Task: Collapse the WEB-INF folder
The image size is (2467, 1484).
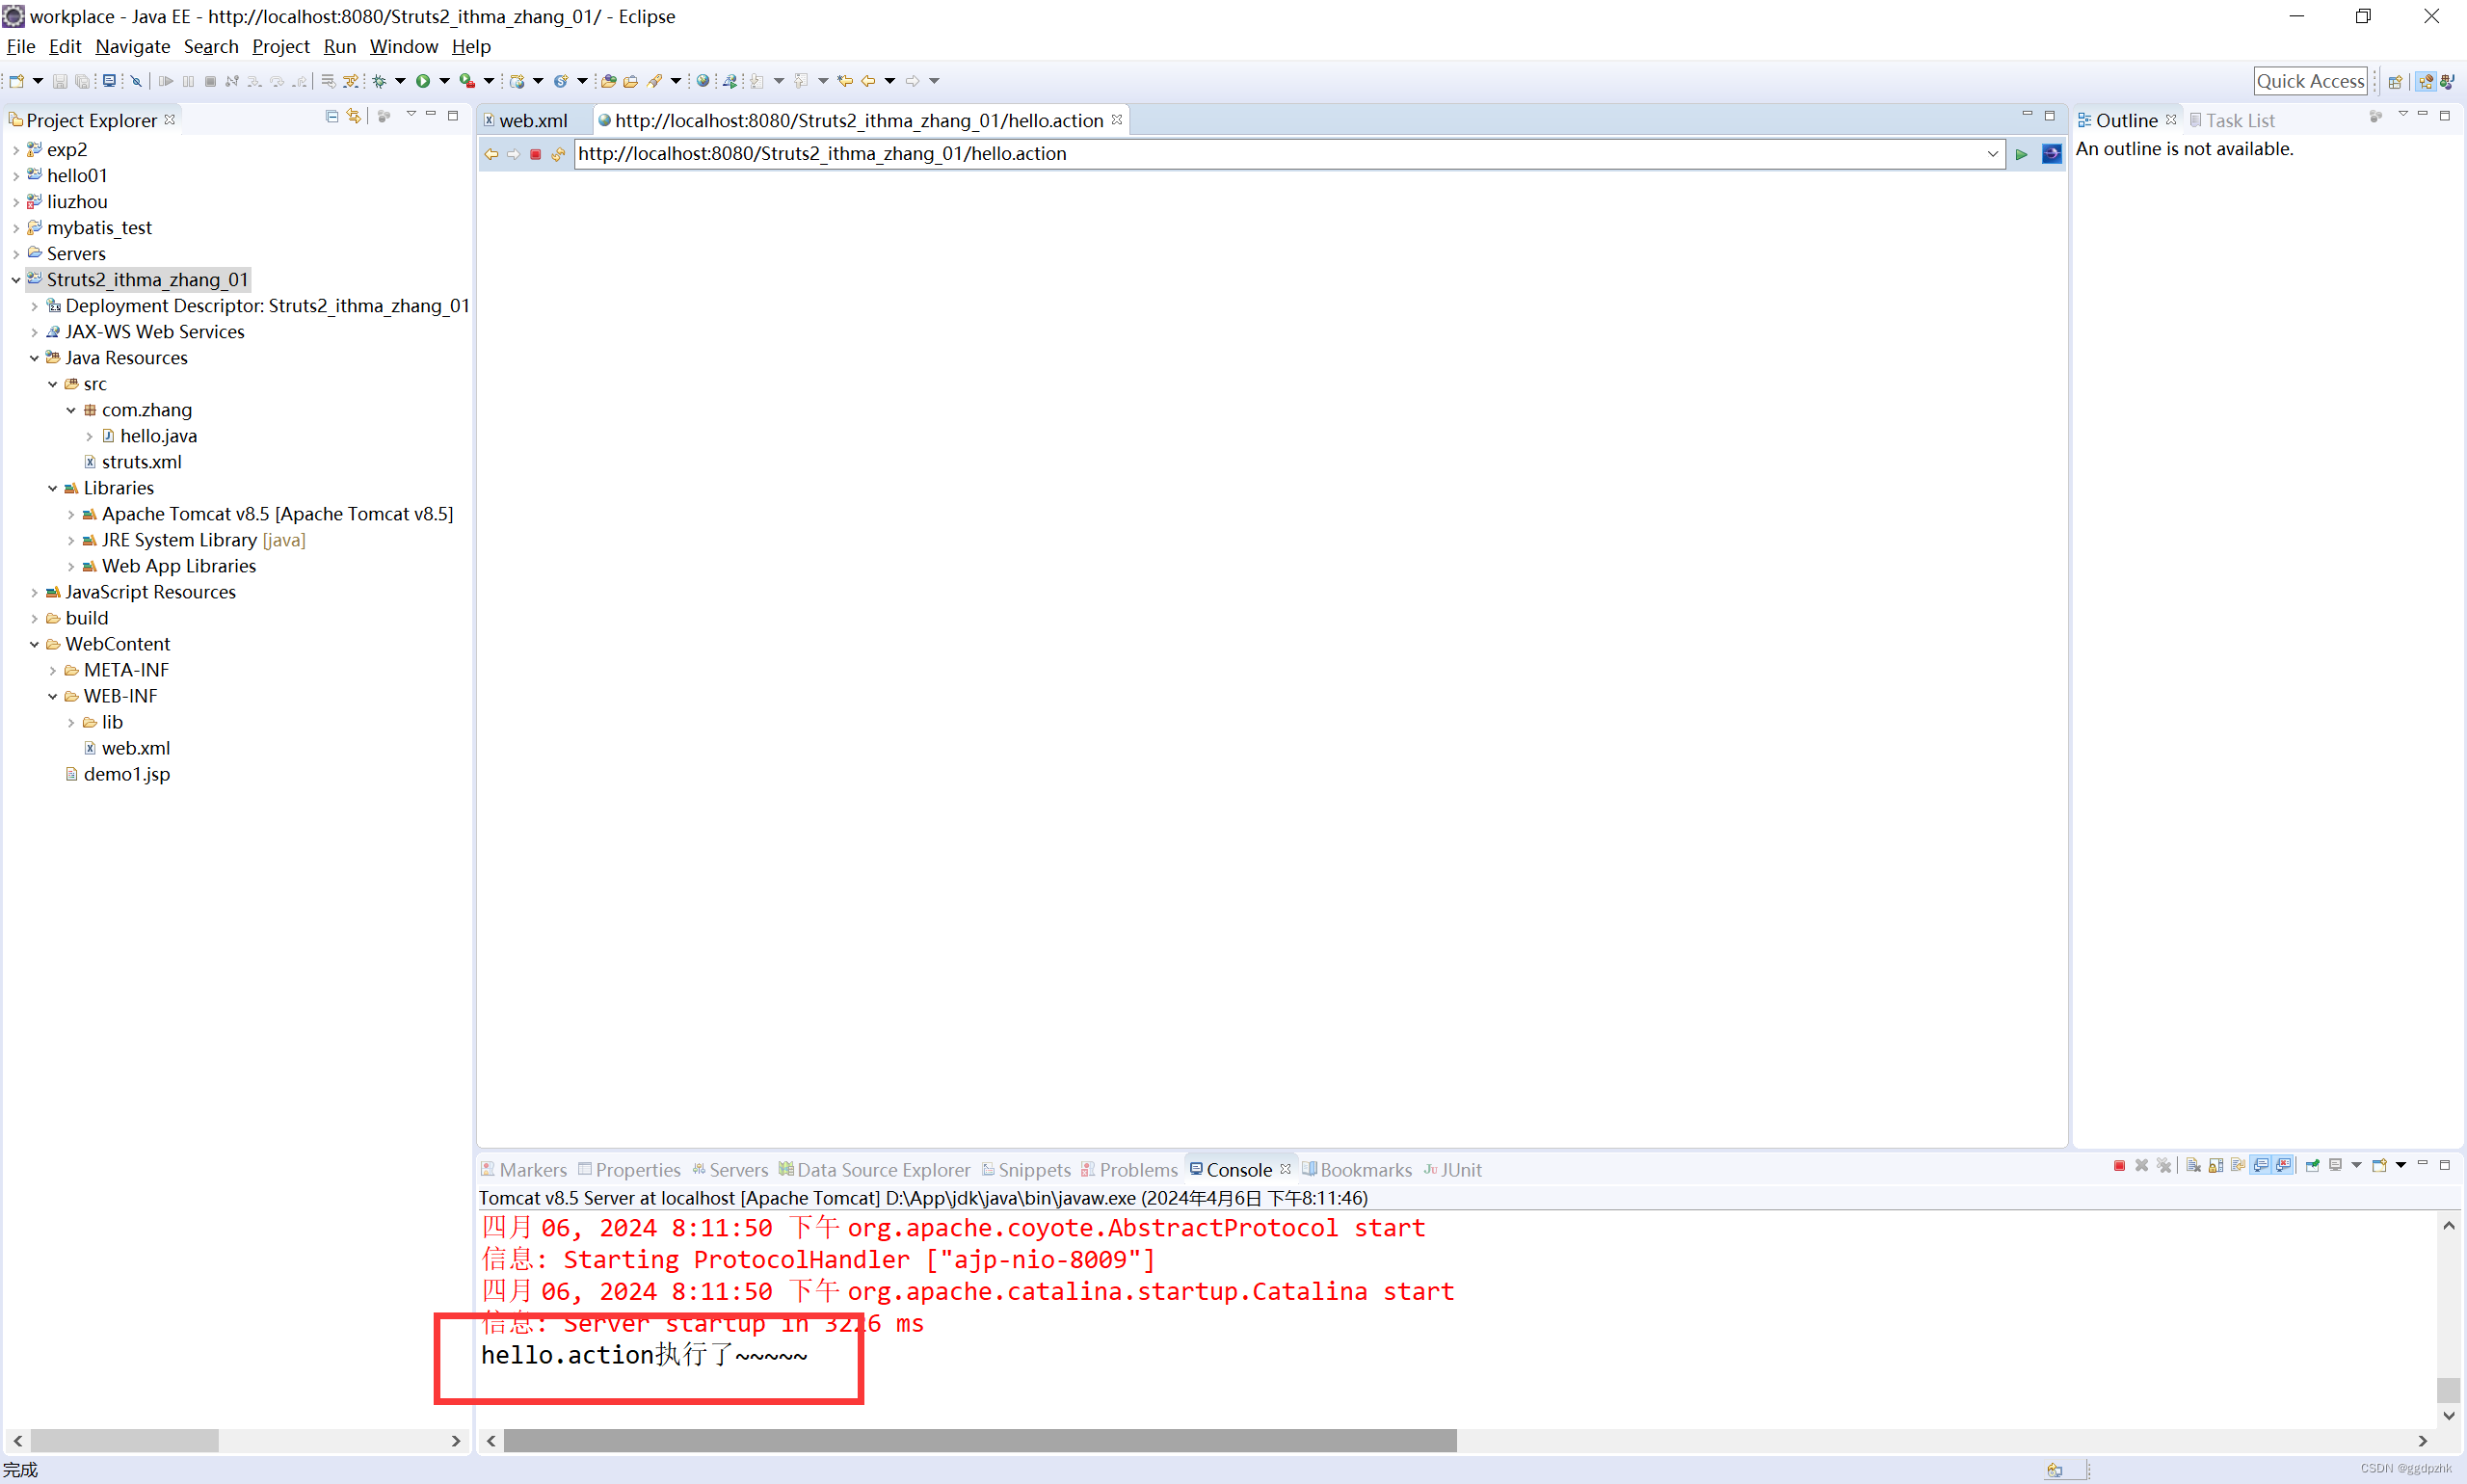Action: point(52,696)
